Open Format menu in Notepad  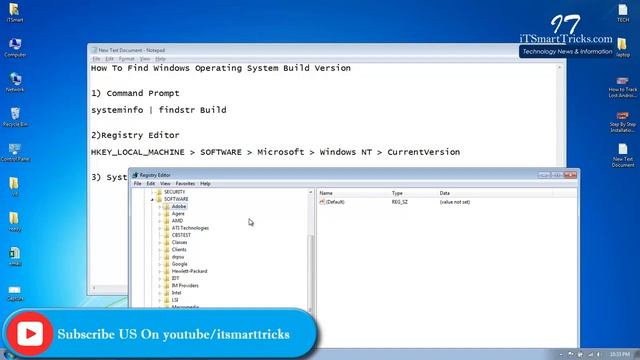(127, 59)
